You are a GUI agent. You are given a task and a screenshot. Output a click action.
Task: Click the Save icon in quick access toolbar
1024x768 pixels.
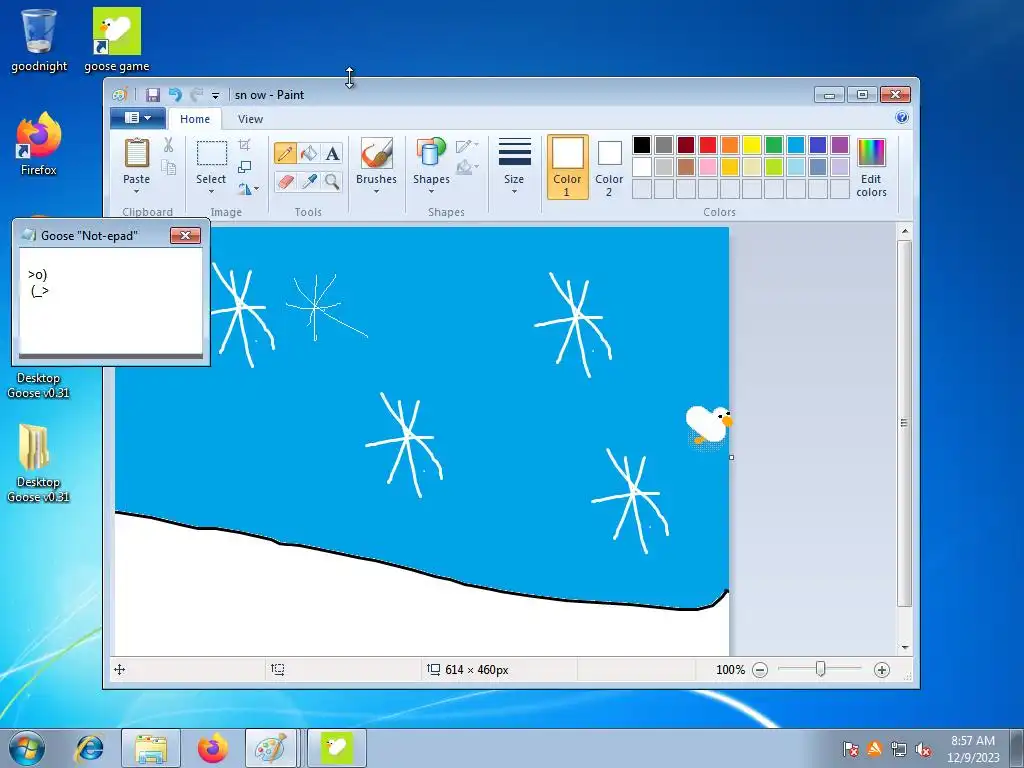tap(153, 95)
